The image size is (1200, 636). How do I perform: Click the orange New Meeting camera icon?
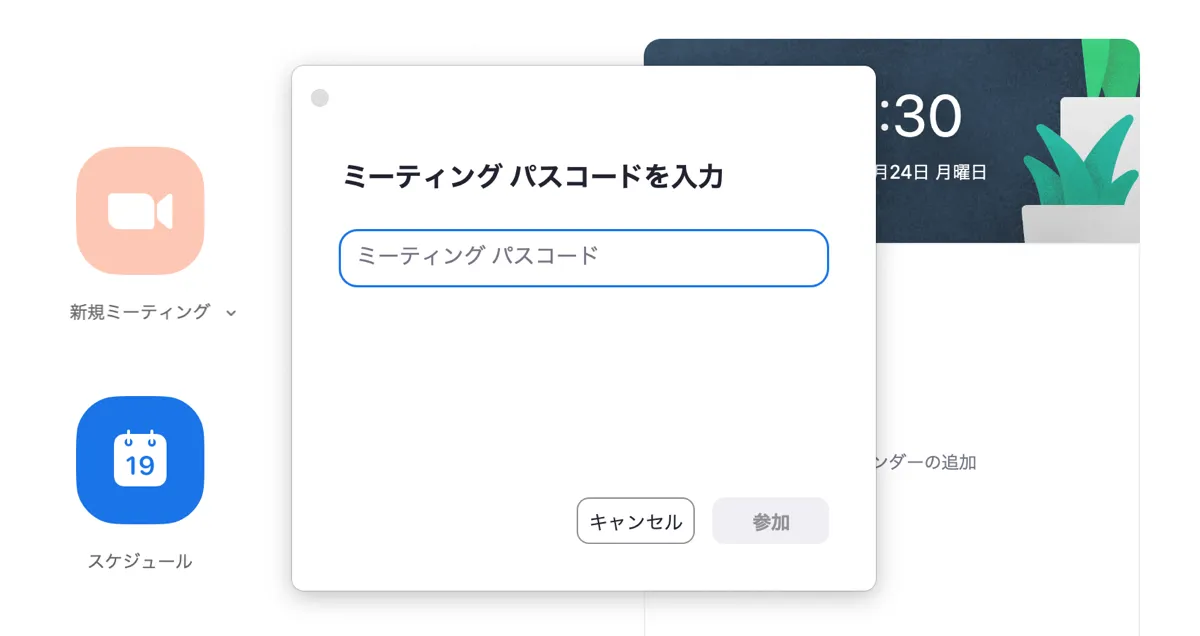tap(140, 211)
